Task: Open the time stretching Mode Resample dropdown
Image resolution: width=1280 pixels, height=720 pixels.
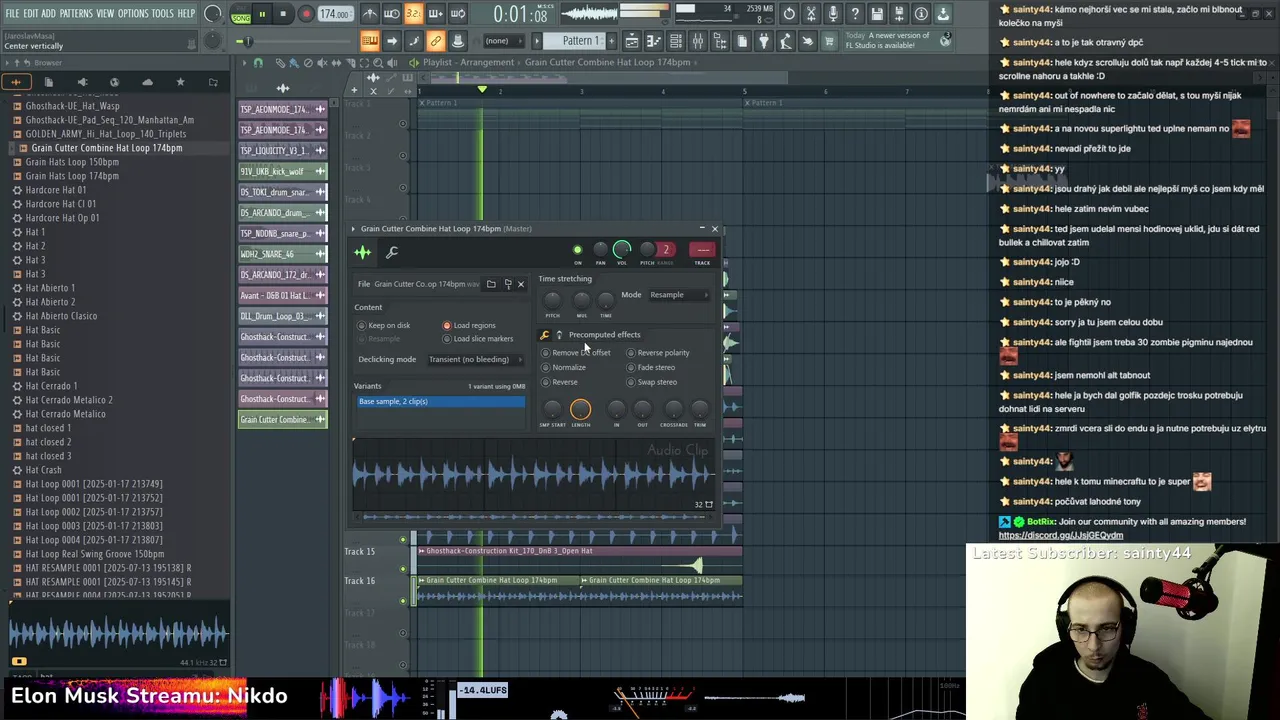Action: coord(680,295)
